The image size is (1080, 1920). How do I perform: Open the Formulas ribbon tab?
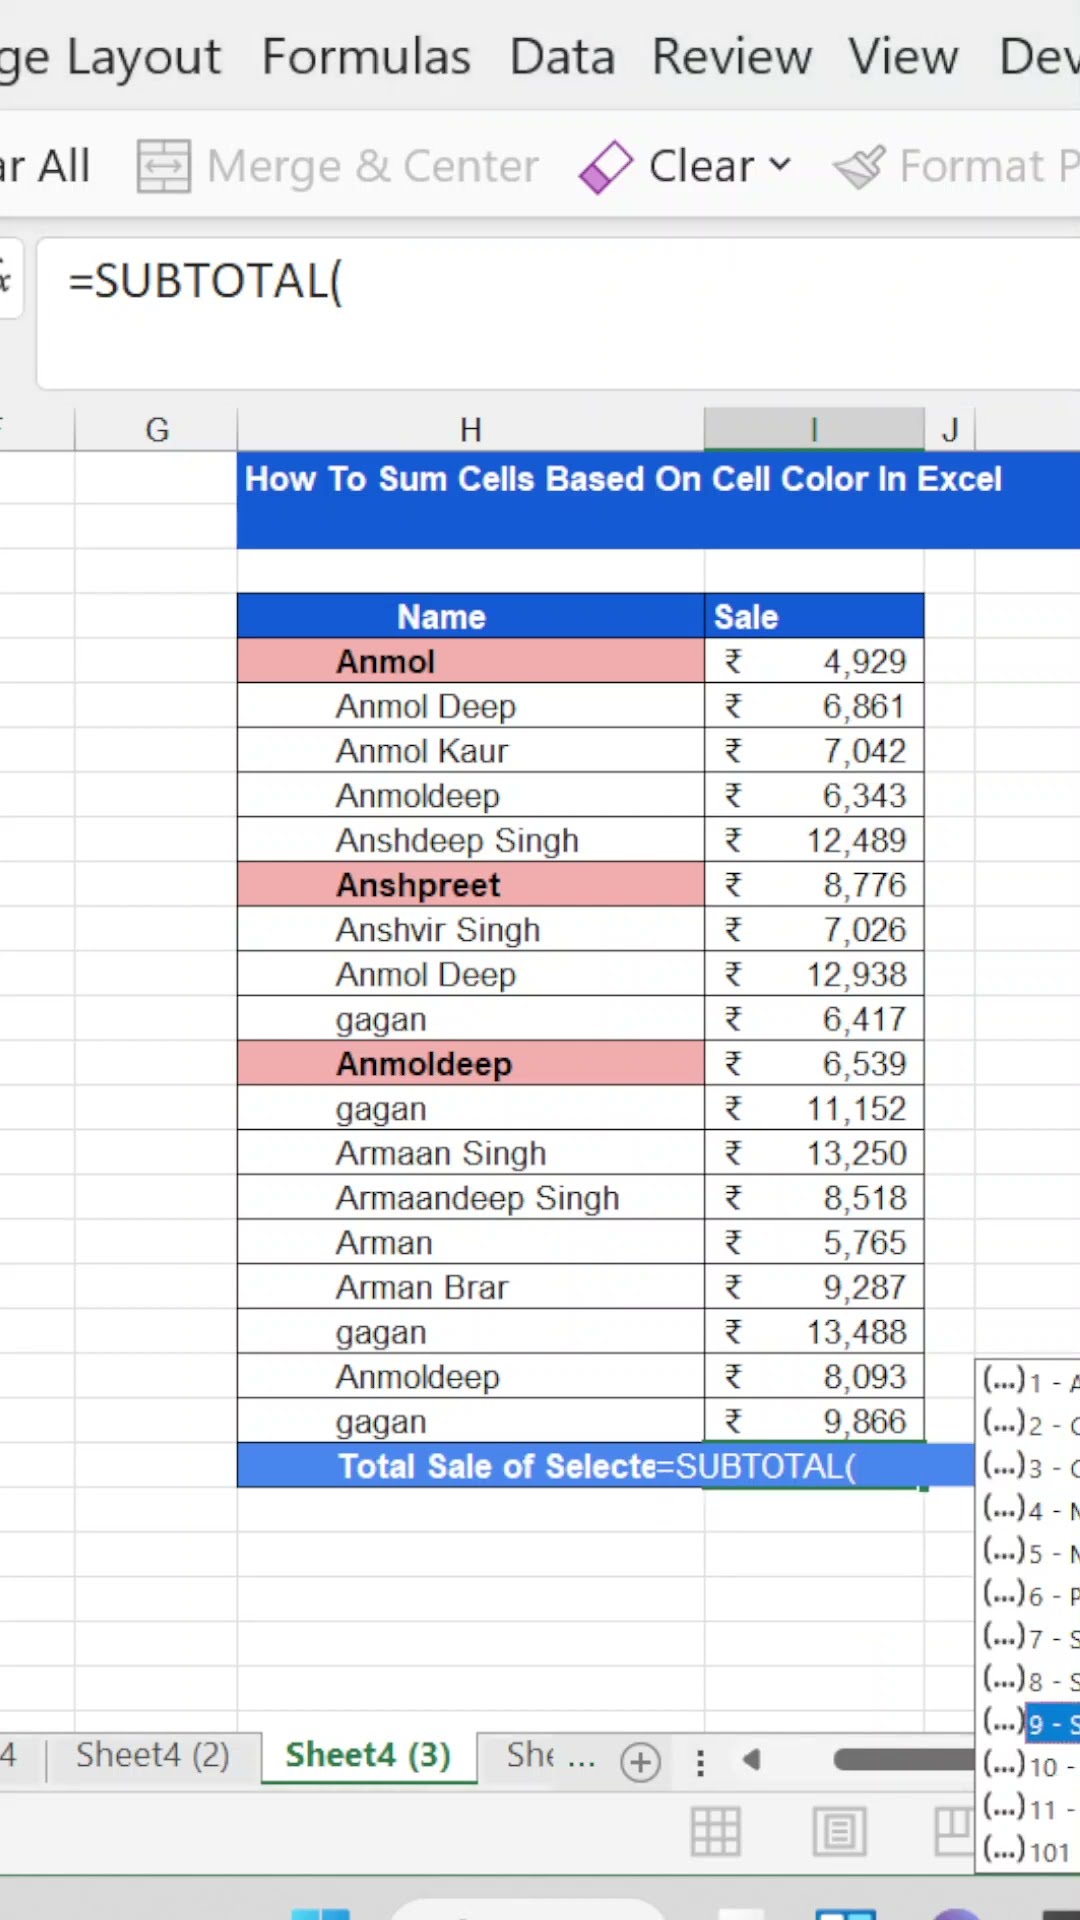click(366, 57)
